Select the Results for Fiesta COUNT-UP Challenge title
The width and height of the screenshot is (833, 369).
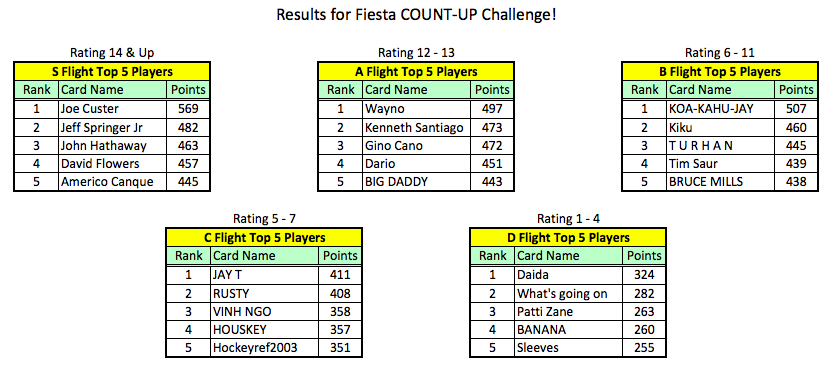tap(416, 14)
